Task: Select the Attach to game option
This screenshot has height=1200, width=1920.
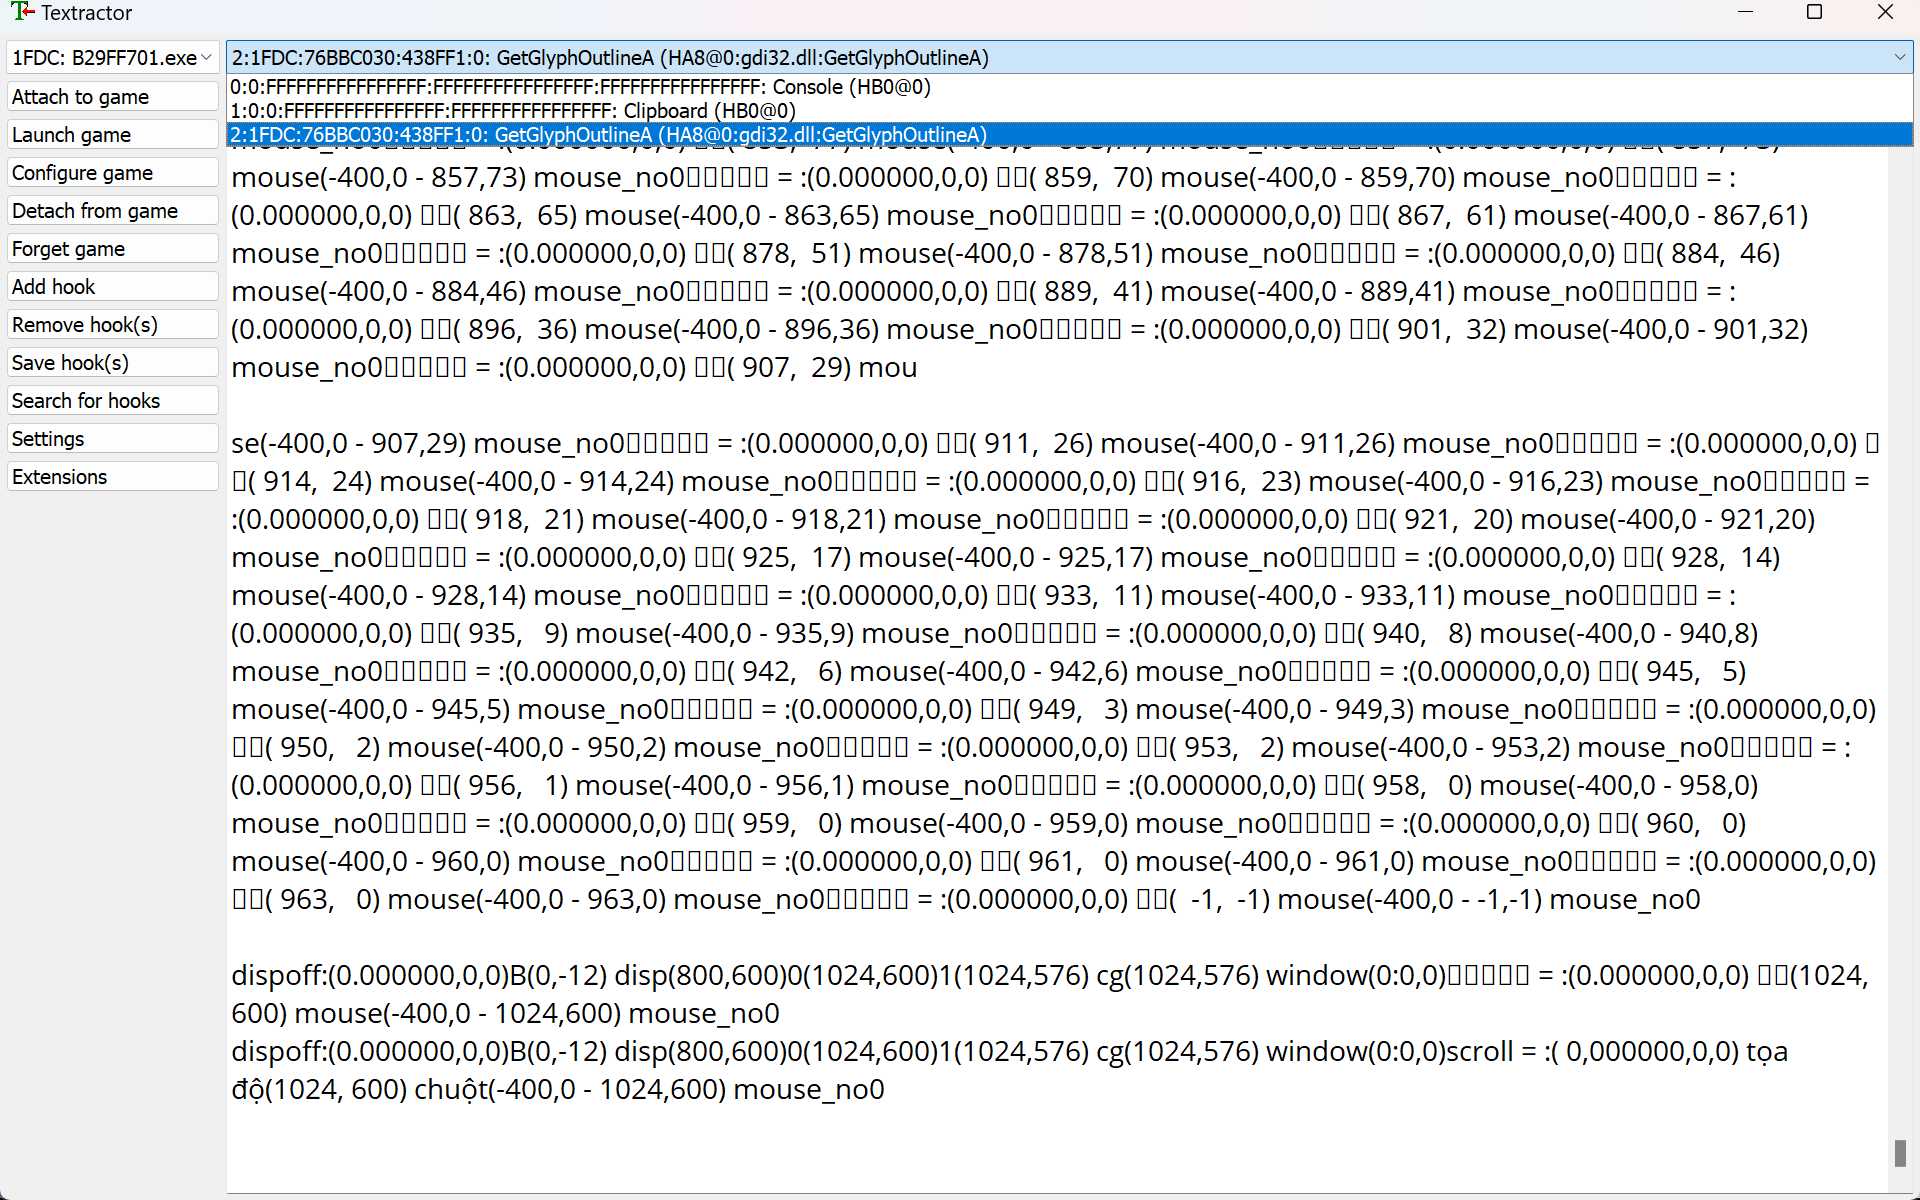Action: (x=112, y=96)
